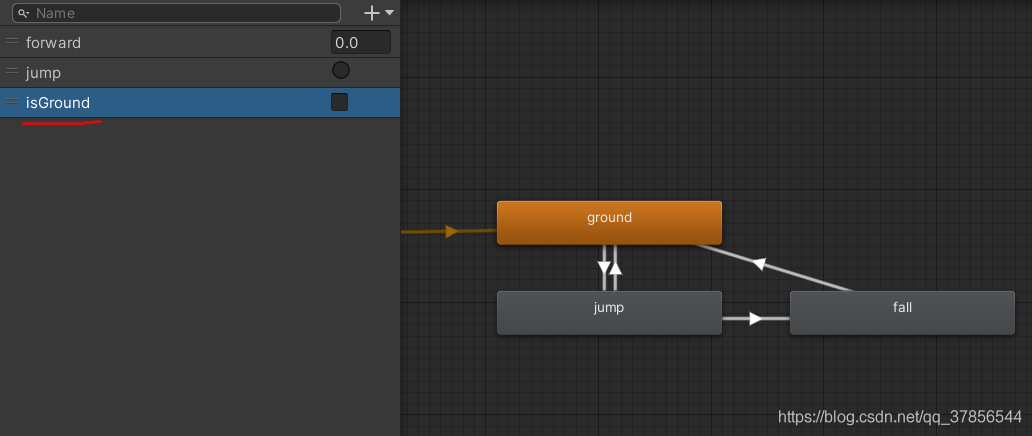Image resolution: width=1032 pixels, height=436 pixels.
Task: Open the add parameter plus dropdown
Action: tap(378, 13)
